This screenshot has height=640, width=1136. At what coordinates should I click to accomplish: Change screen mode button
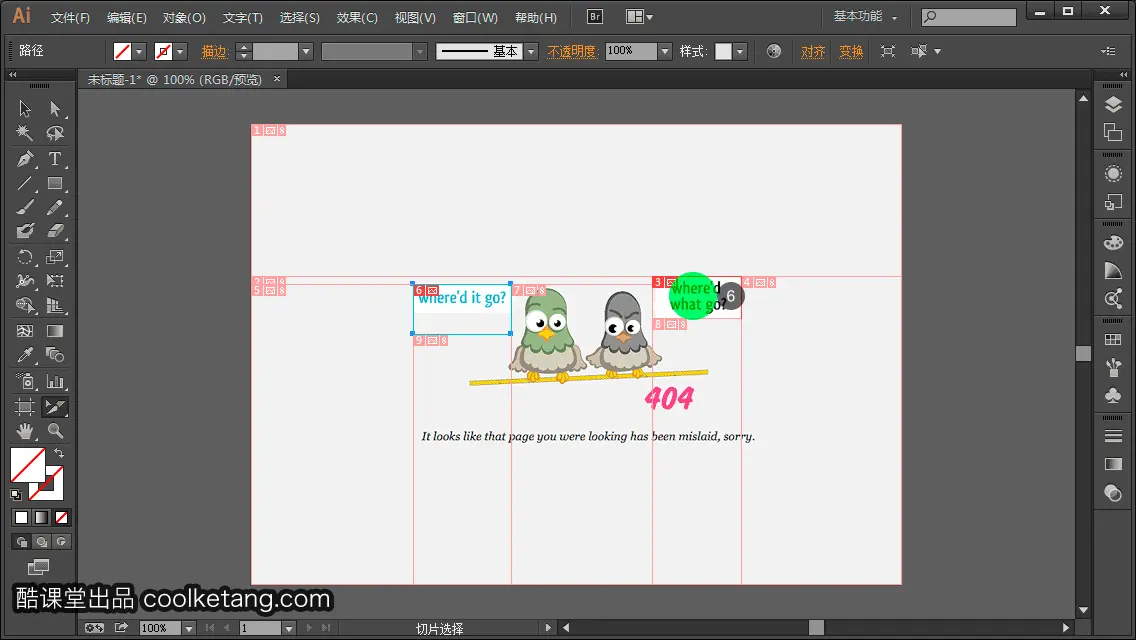[x=38, y=567]
